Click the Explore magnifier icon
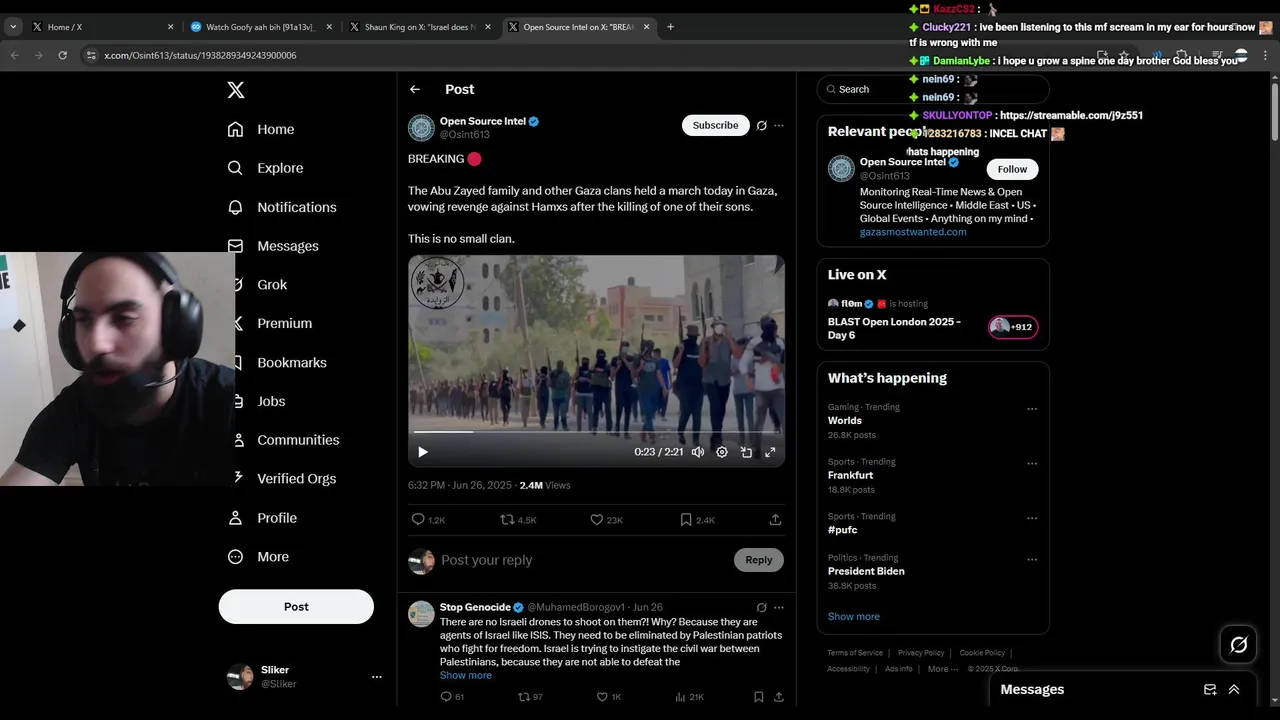This screenshot has width=1280, height=720. click(236, 168)
